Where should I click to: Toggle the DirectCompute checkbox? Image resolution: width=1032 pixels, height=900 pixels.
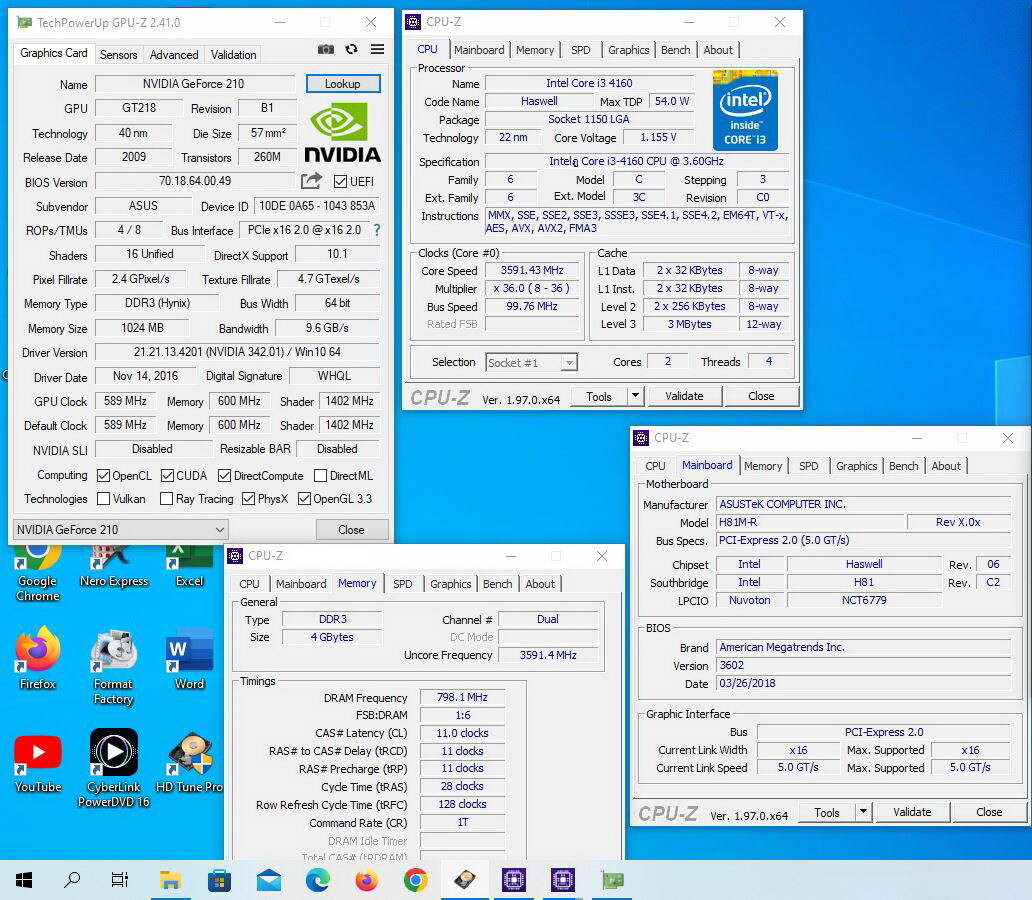coord(224,475)
